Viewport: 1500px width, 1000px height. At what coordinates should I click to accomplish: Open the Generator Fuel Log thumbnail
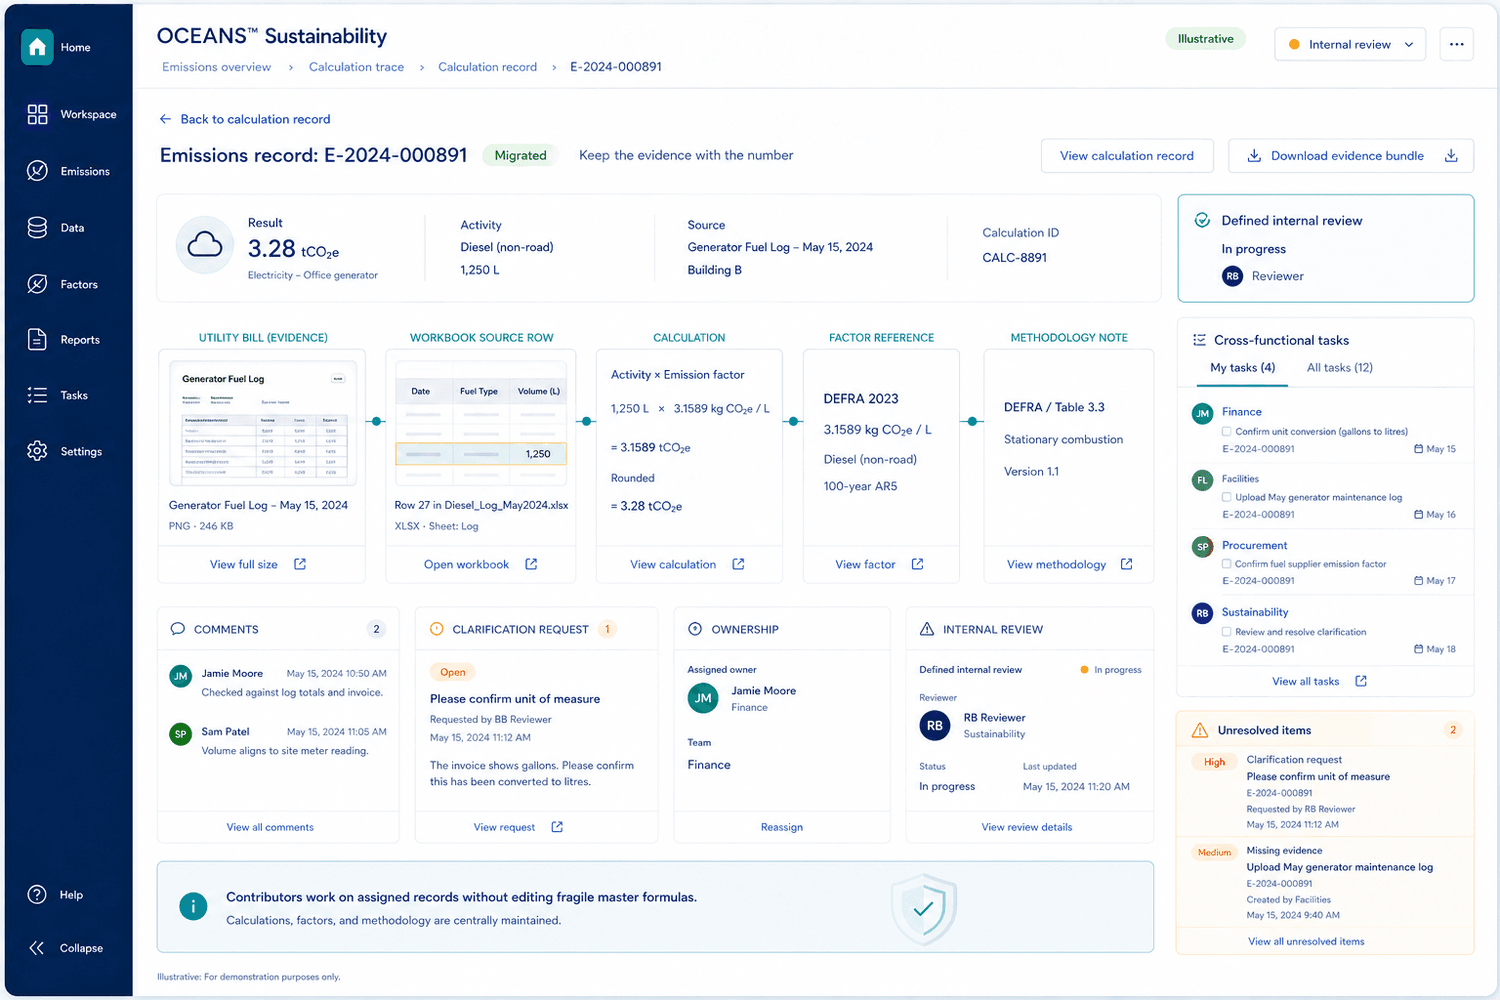[263, 423]
